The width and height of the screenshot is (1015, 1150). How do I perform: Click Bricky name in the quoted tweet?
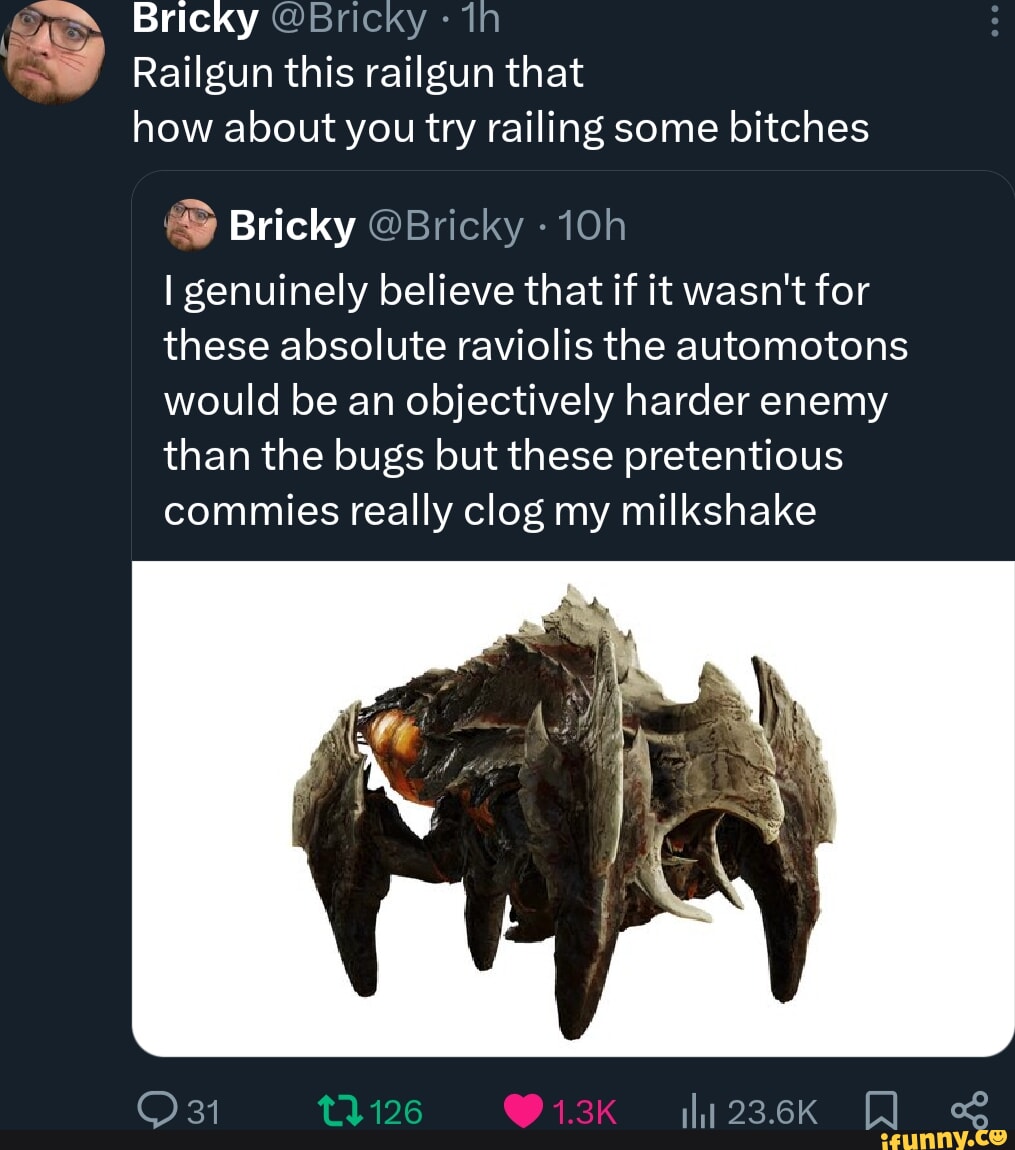click(291, 227)
